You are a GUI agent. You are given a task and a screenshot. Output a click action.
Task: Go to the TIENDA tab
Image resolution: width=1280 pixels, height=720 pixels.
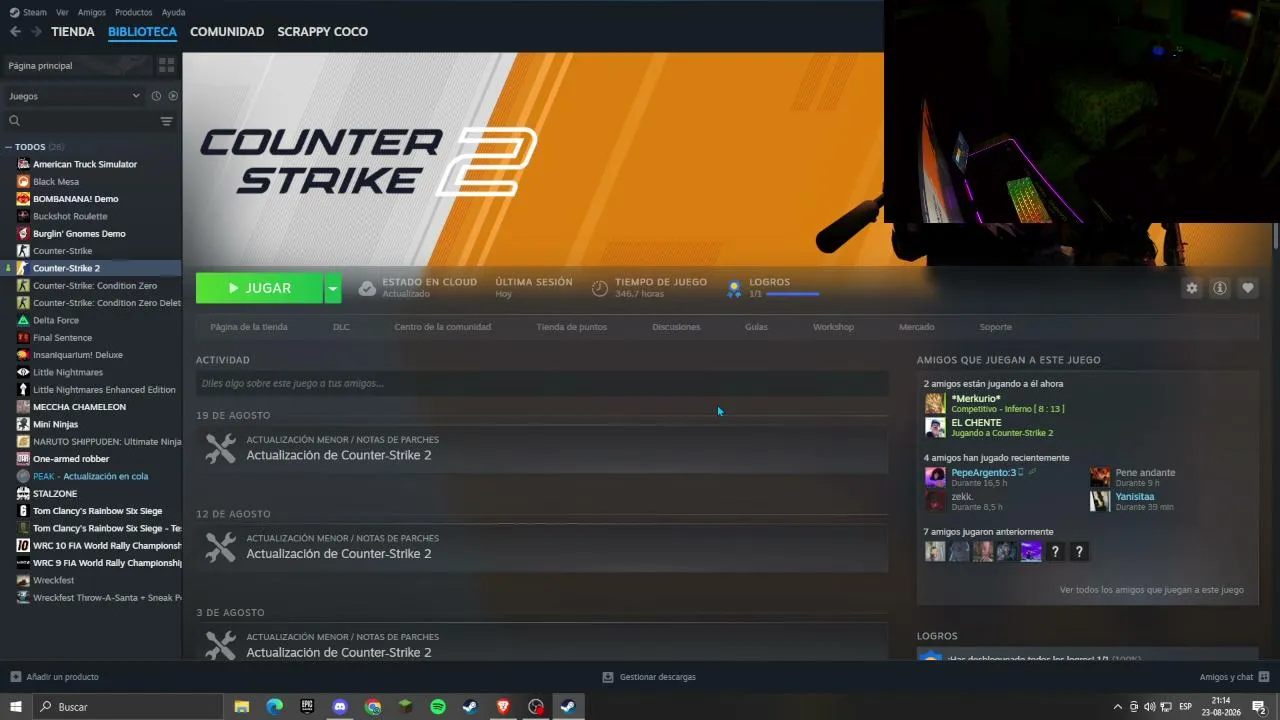click(73, 32)
